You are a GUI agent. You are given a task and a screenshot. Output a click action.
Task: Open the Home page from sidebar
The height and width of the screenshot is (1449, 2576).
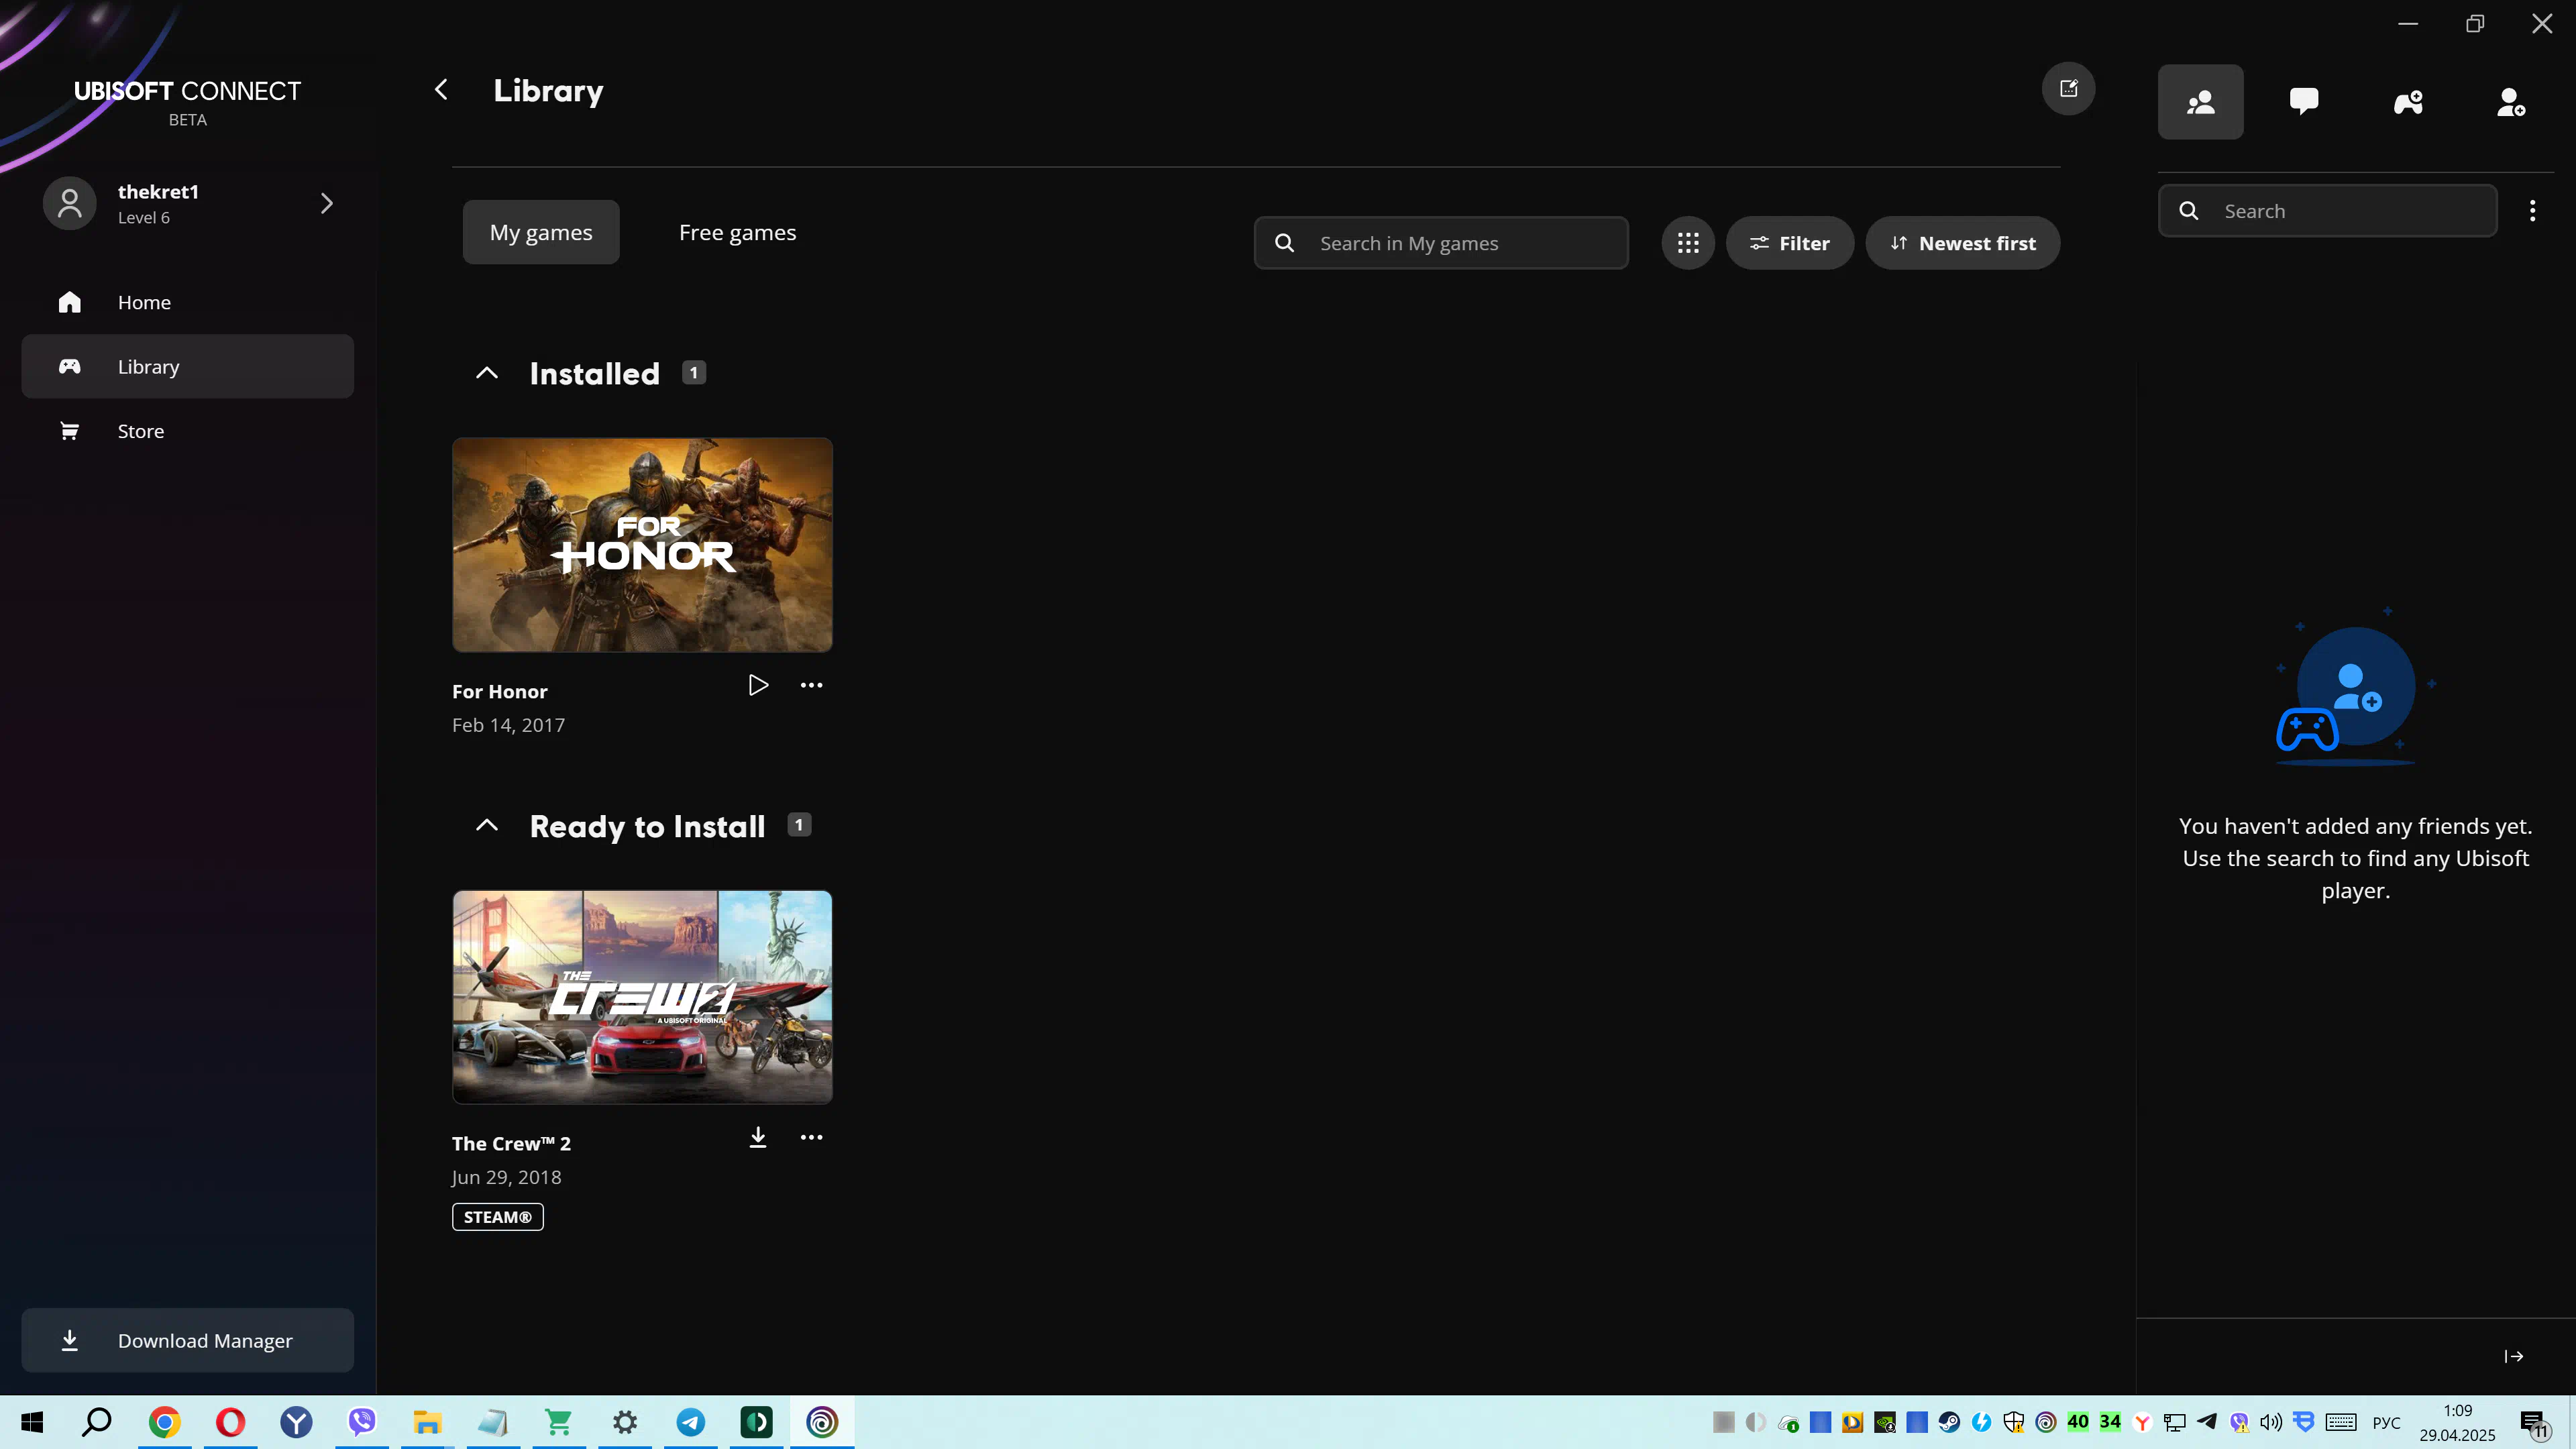tap(188, 302)
